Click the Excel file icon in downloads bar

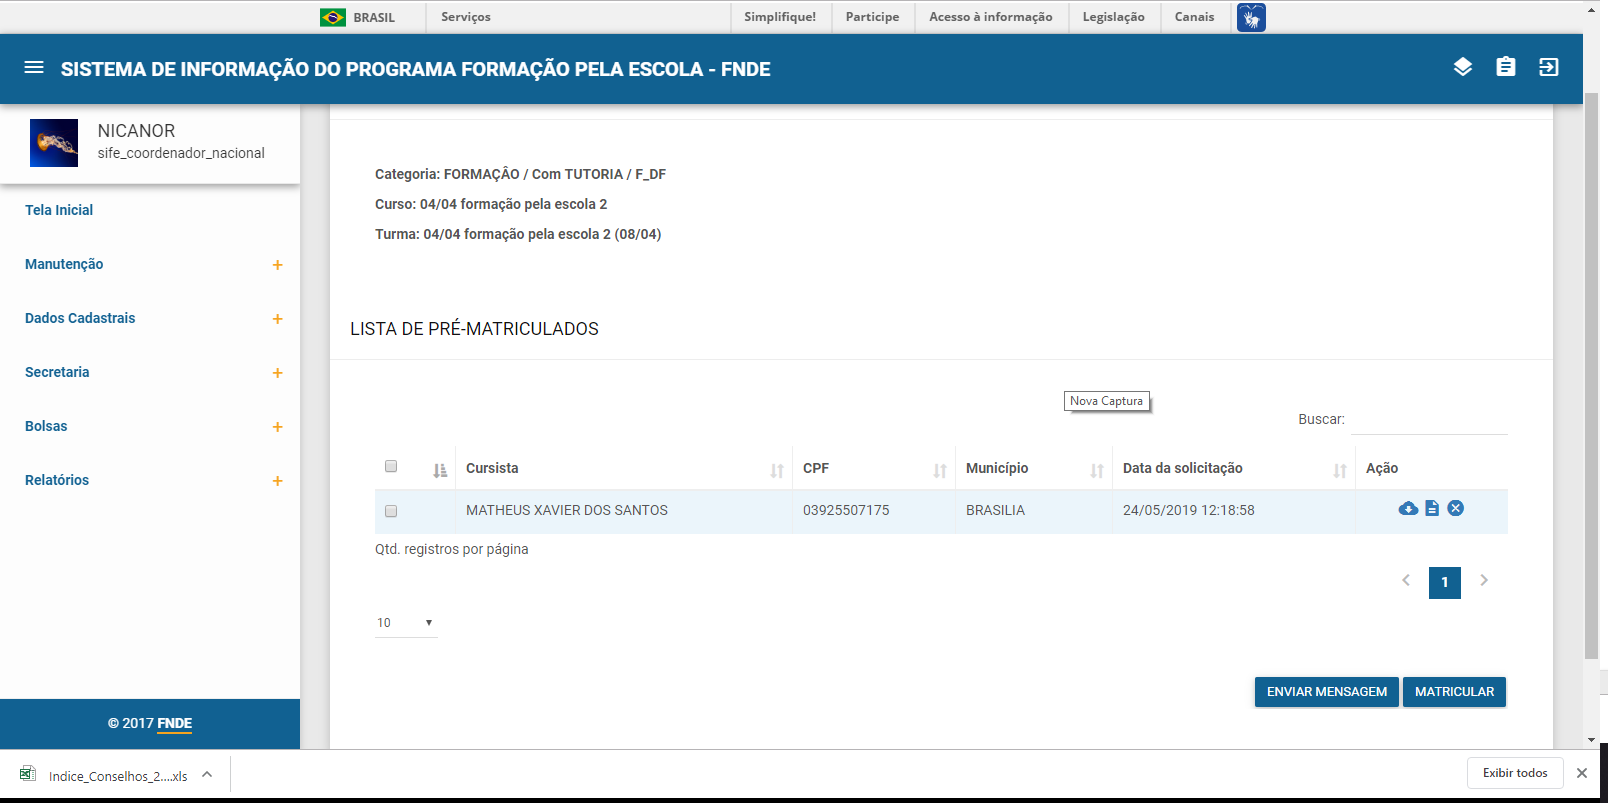tap(28, 774)
